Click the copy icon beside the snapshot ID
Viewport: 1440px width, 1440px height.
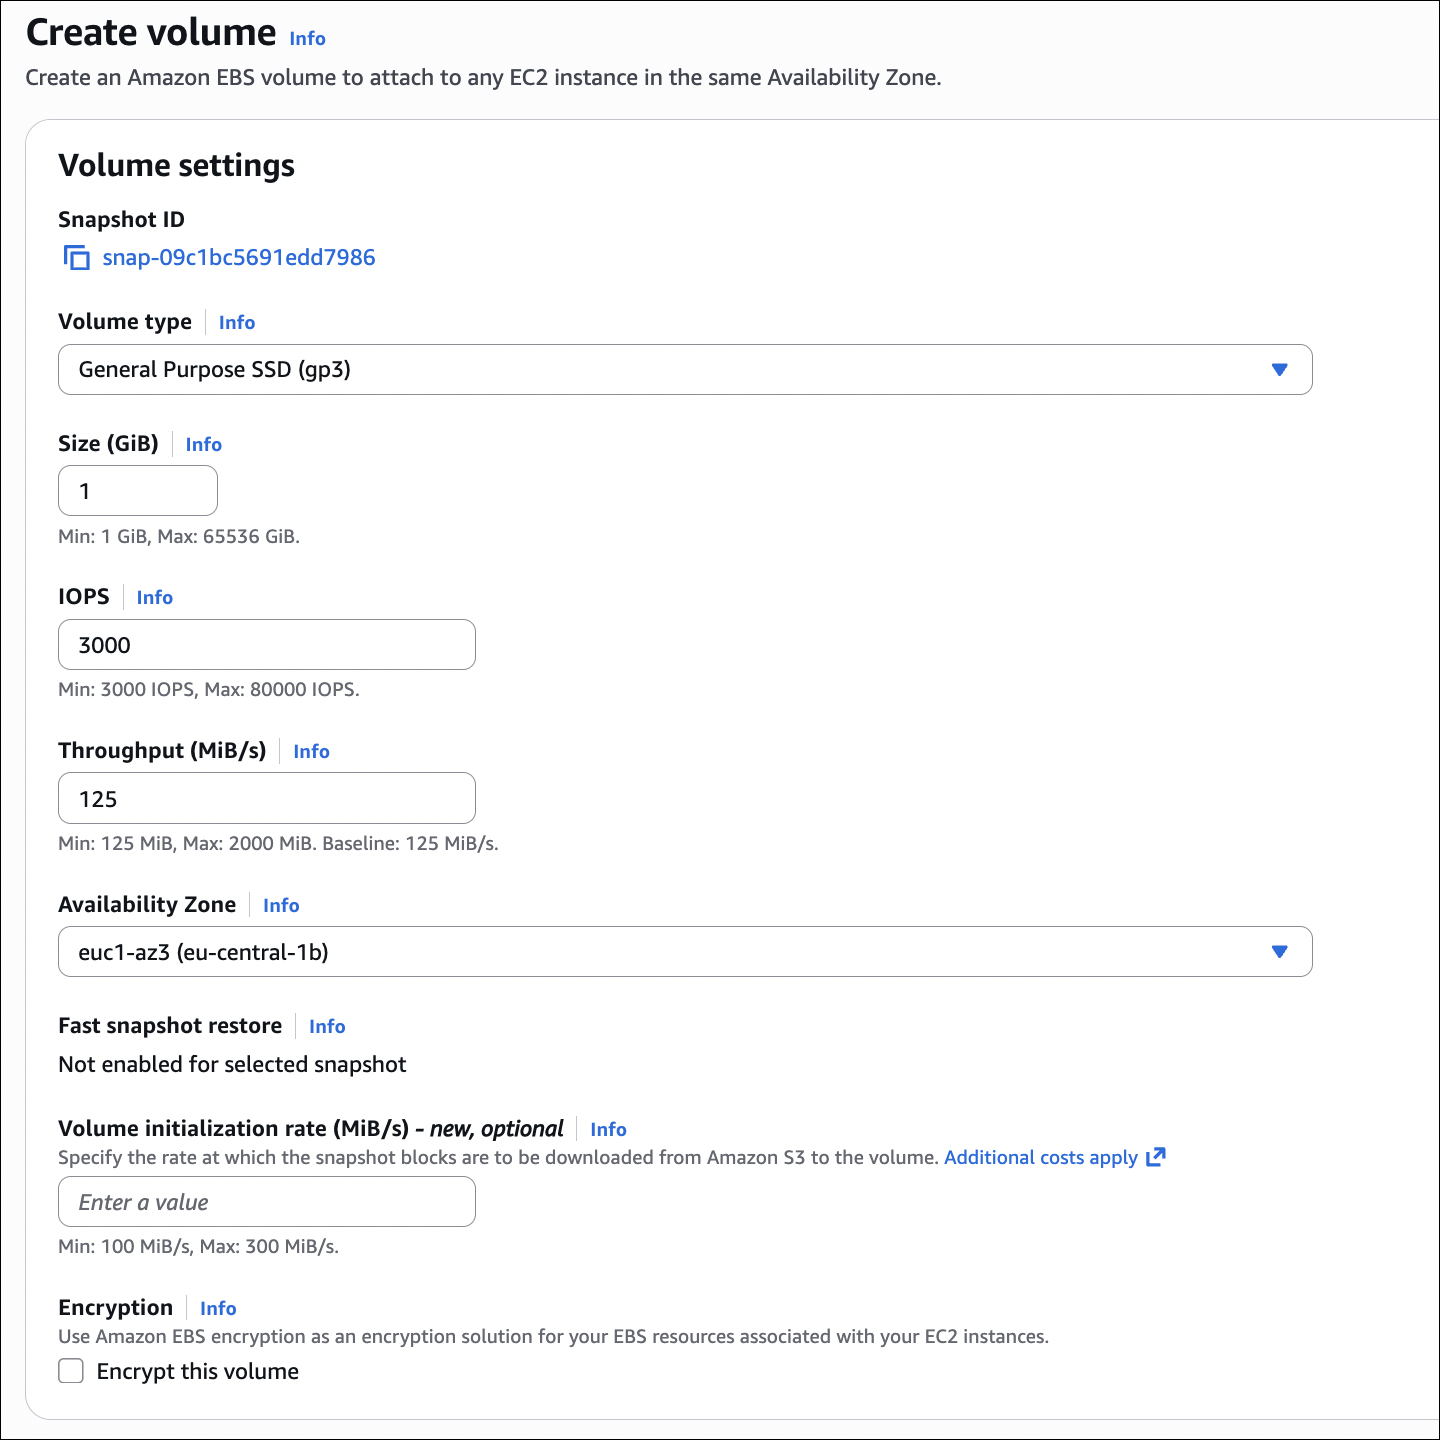click(x=76, y=258)
